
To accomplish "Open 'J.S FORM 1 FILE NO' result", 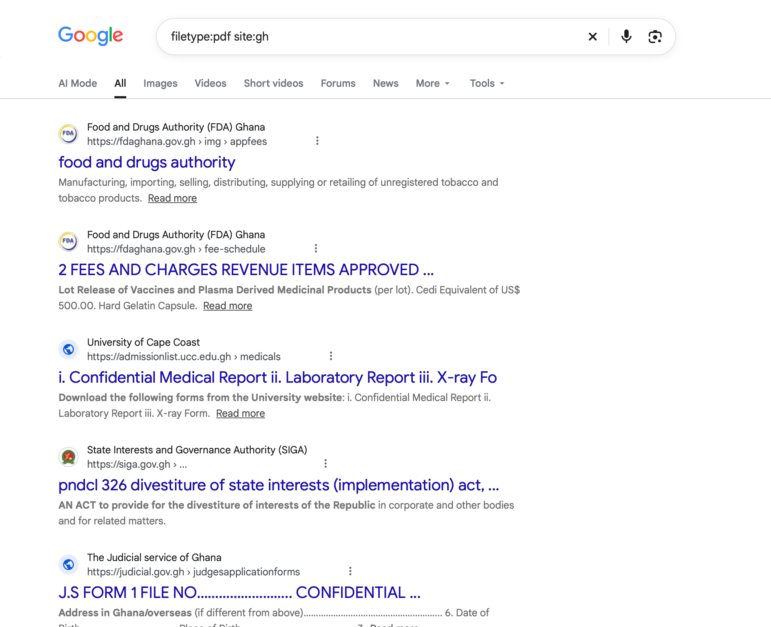I will (239, 593).
